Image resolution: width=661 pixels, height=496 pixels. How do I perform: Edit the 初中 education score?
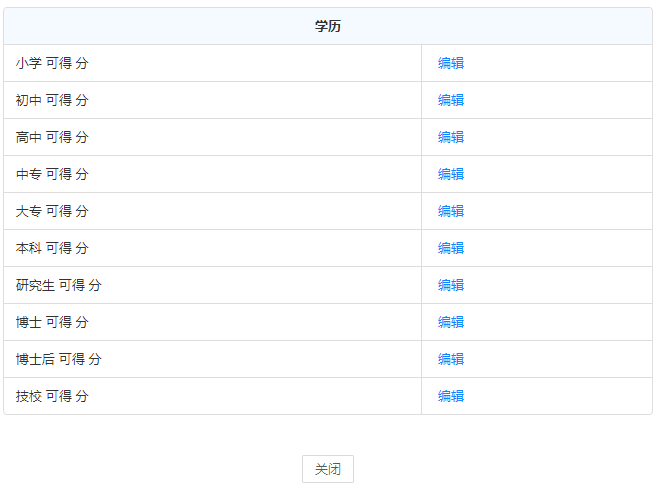[450, 100]
